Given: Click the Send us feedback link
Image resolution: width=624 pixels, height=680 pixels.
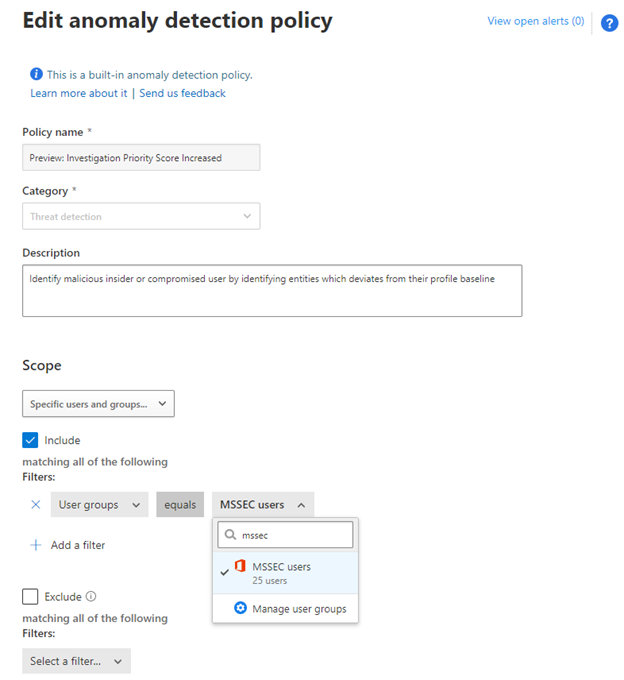Looking at the screenshot, I should pos(182,93).
